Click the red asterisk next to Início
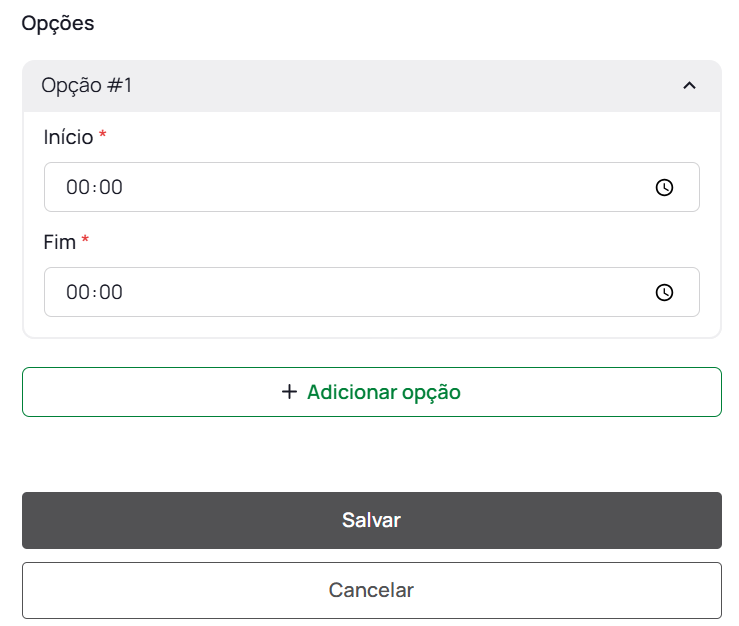 click(102, 136)
